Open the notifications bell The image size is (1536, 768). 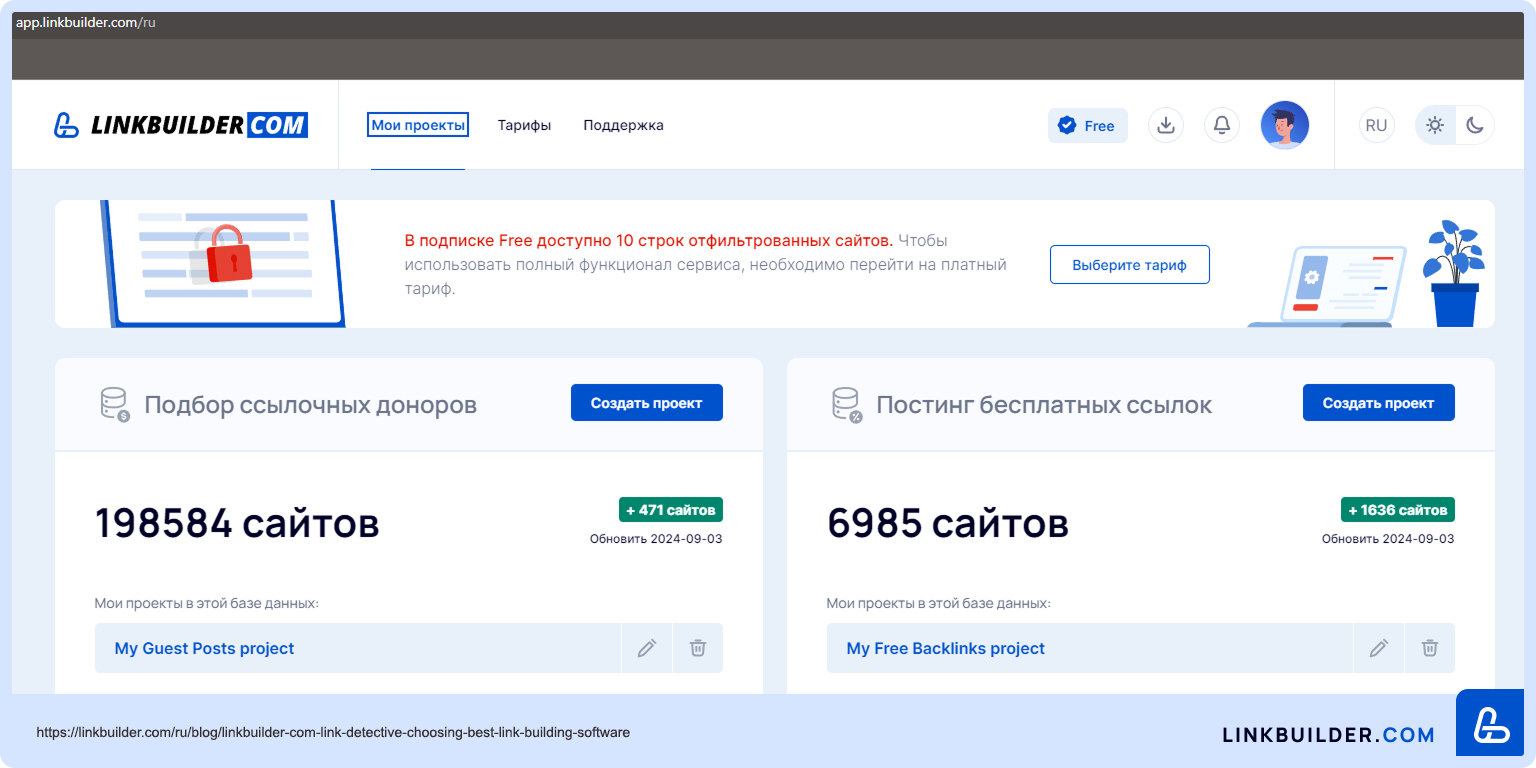pos(1221,125)
